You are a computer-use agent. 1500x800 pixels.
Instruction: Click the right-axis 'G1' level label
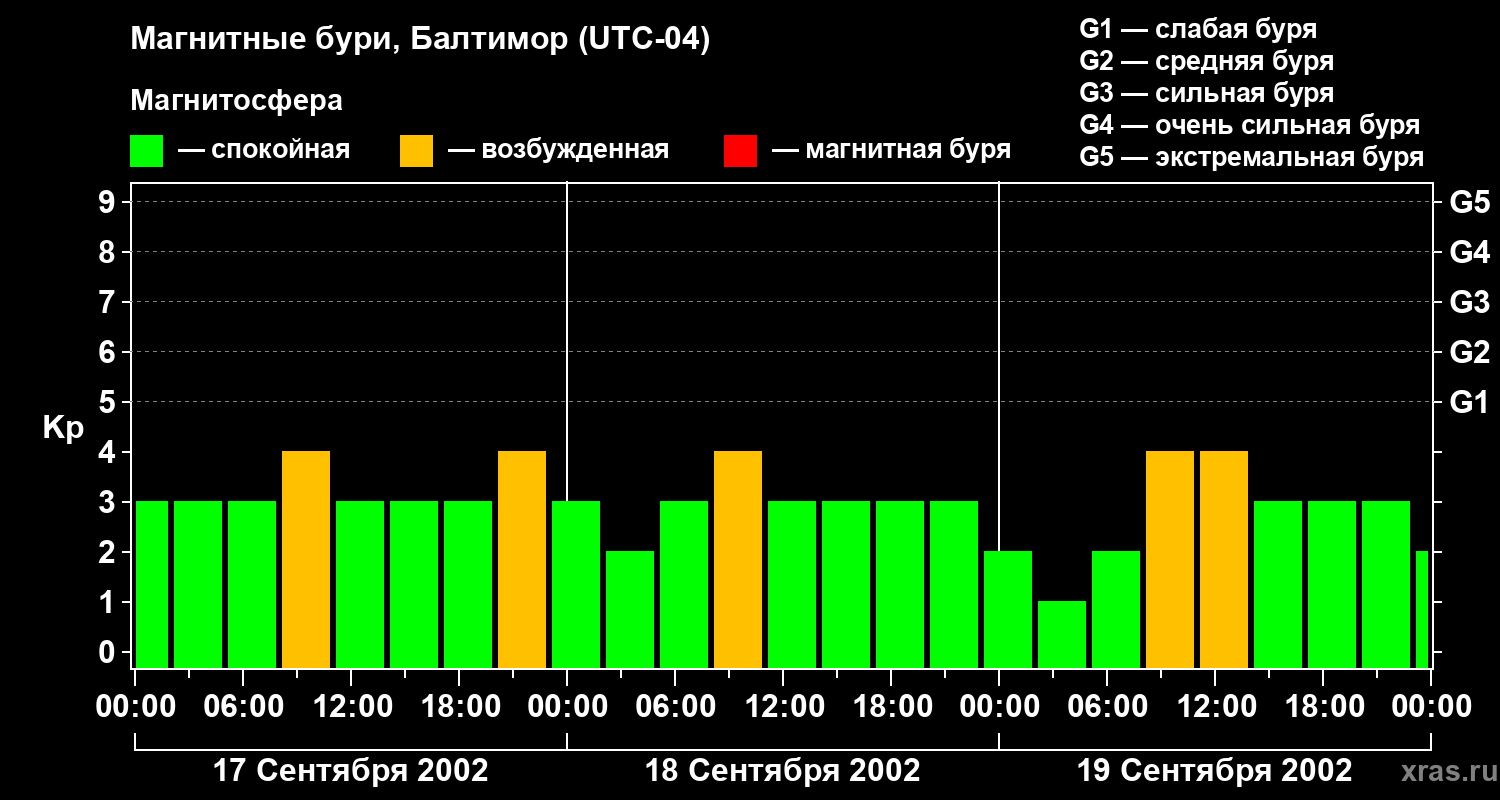[x=1469, y=402]
